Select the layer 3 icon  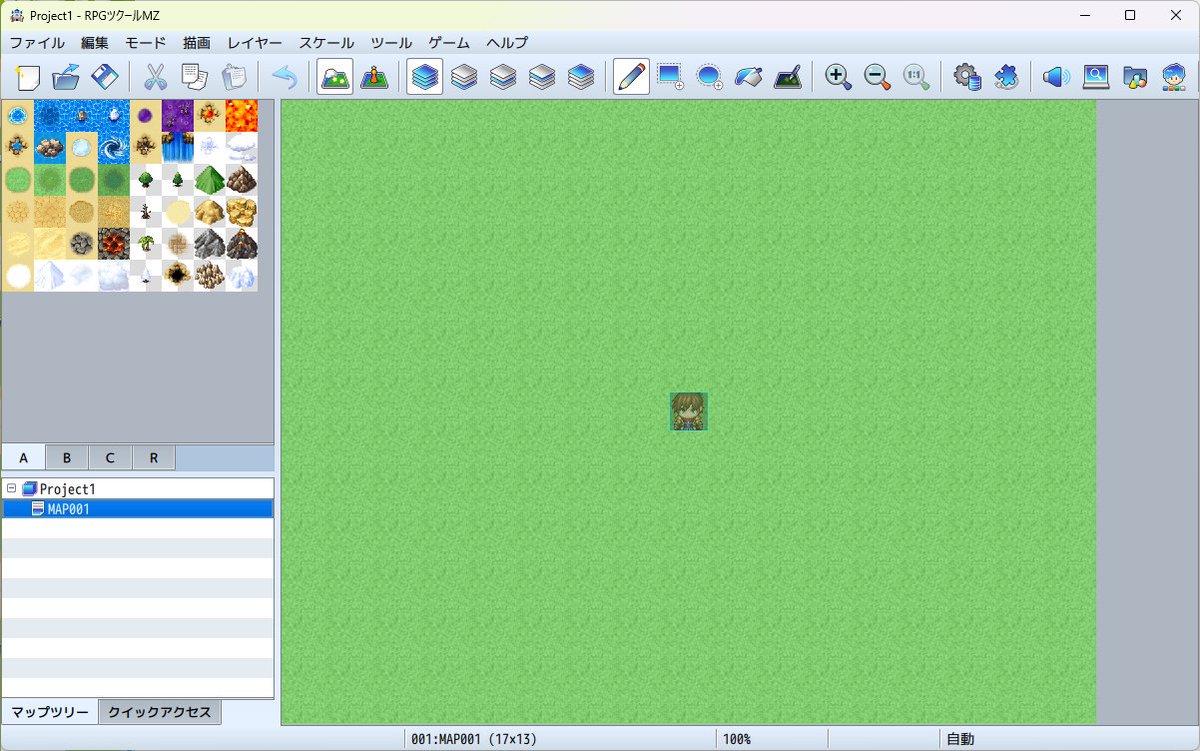pos(542,77)
